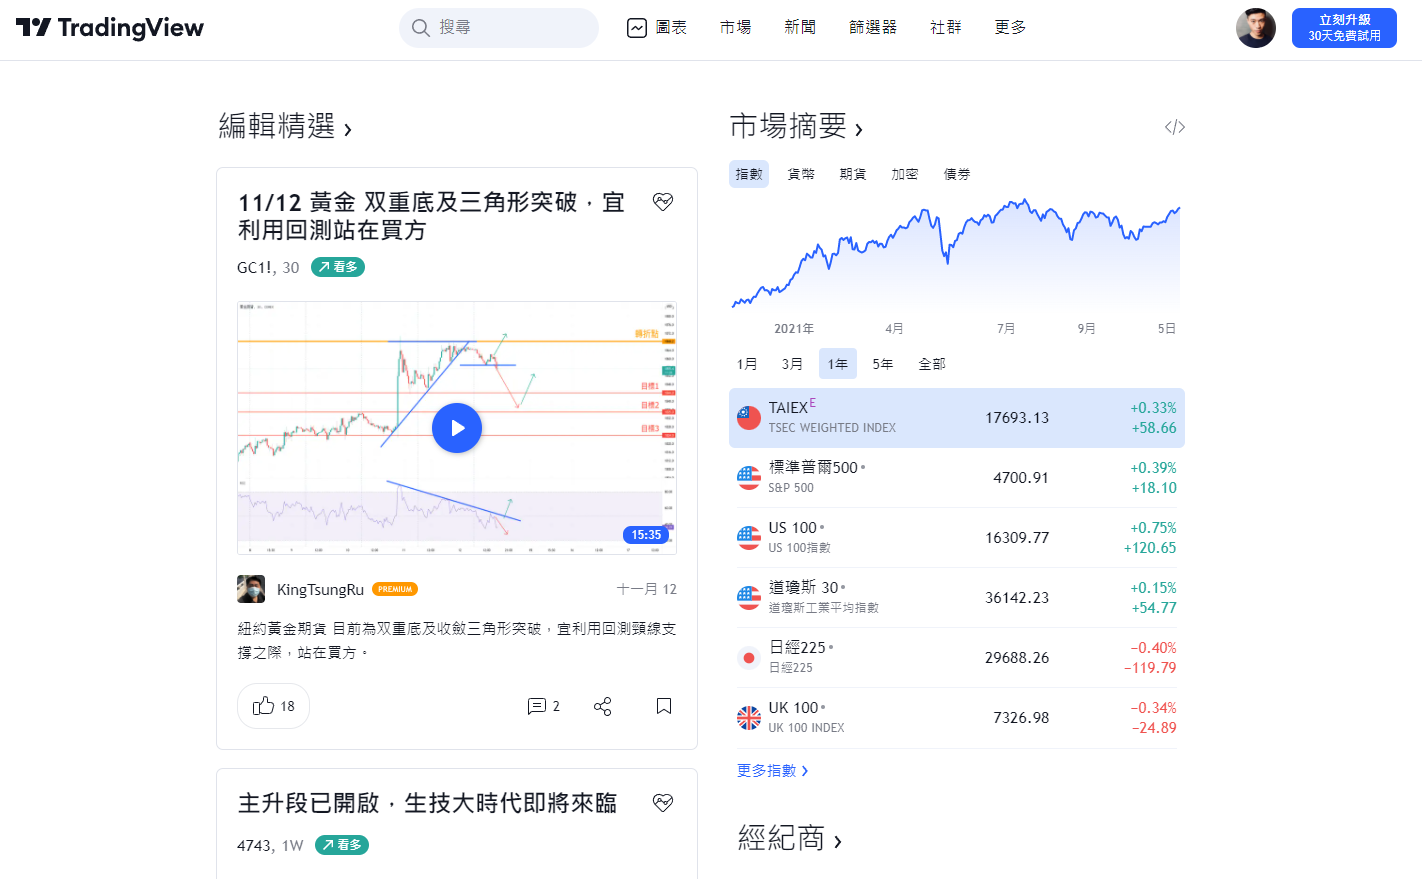This screenshot has width=1422, height=879.
Task: Click the 15:35 video duration badge
Action: click(646, 535)
